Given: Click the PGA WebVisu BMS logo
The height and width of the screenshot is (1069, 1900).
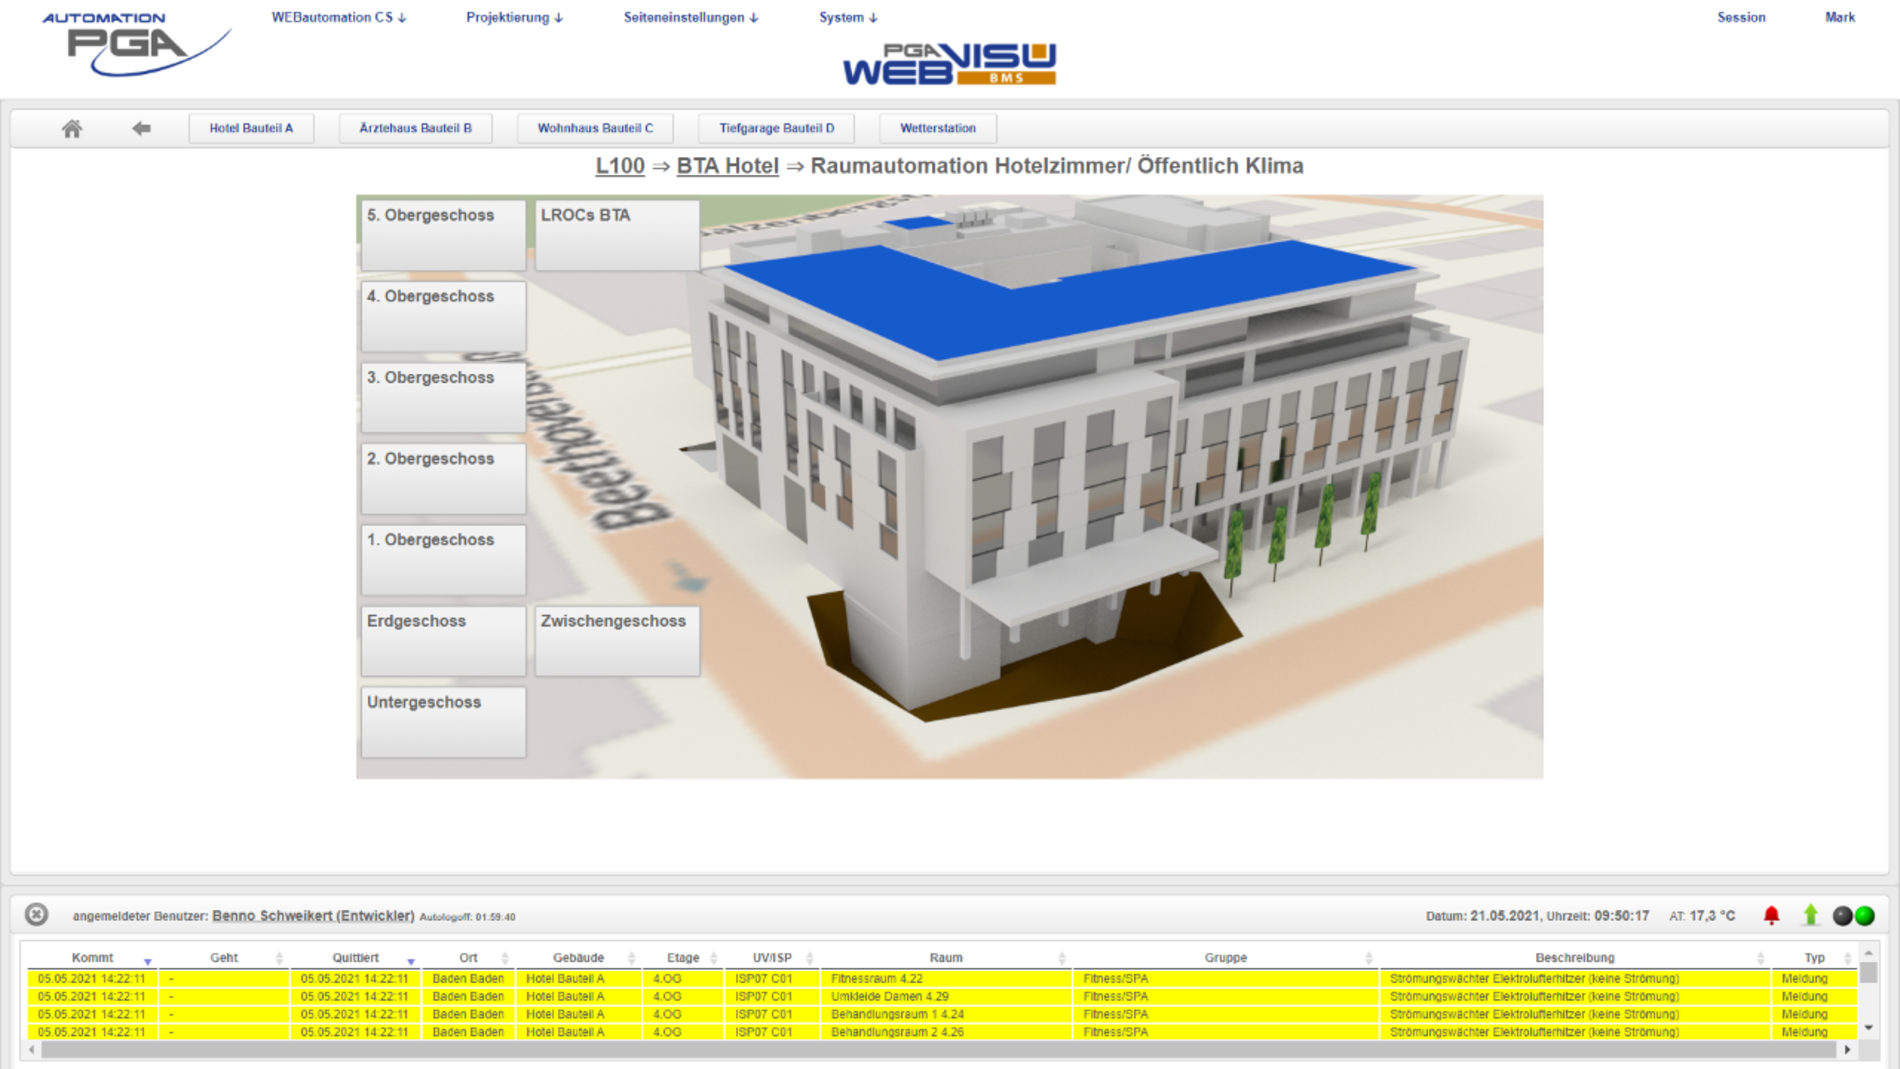Looking at the screenshot, I should click(x=949, y=64).
